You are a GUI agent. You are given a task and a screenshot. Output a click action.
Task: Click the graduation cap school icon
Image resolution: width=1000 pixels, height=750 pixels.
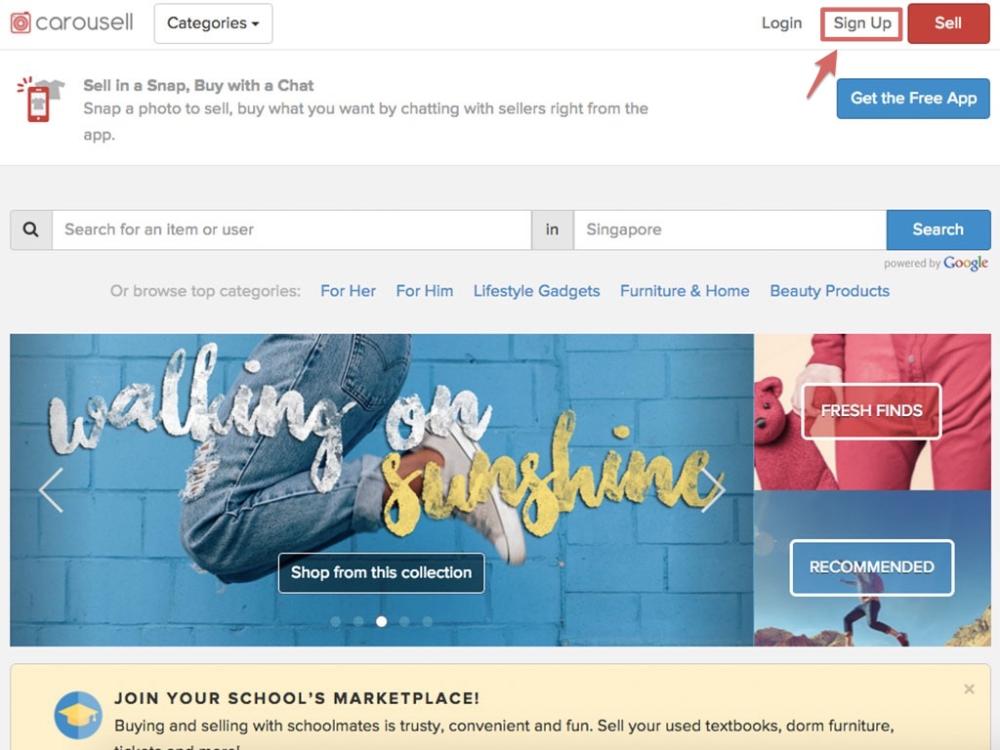click(x=78, y=715)
